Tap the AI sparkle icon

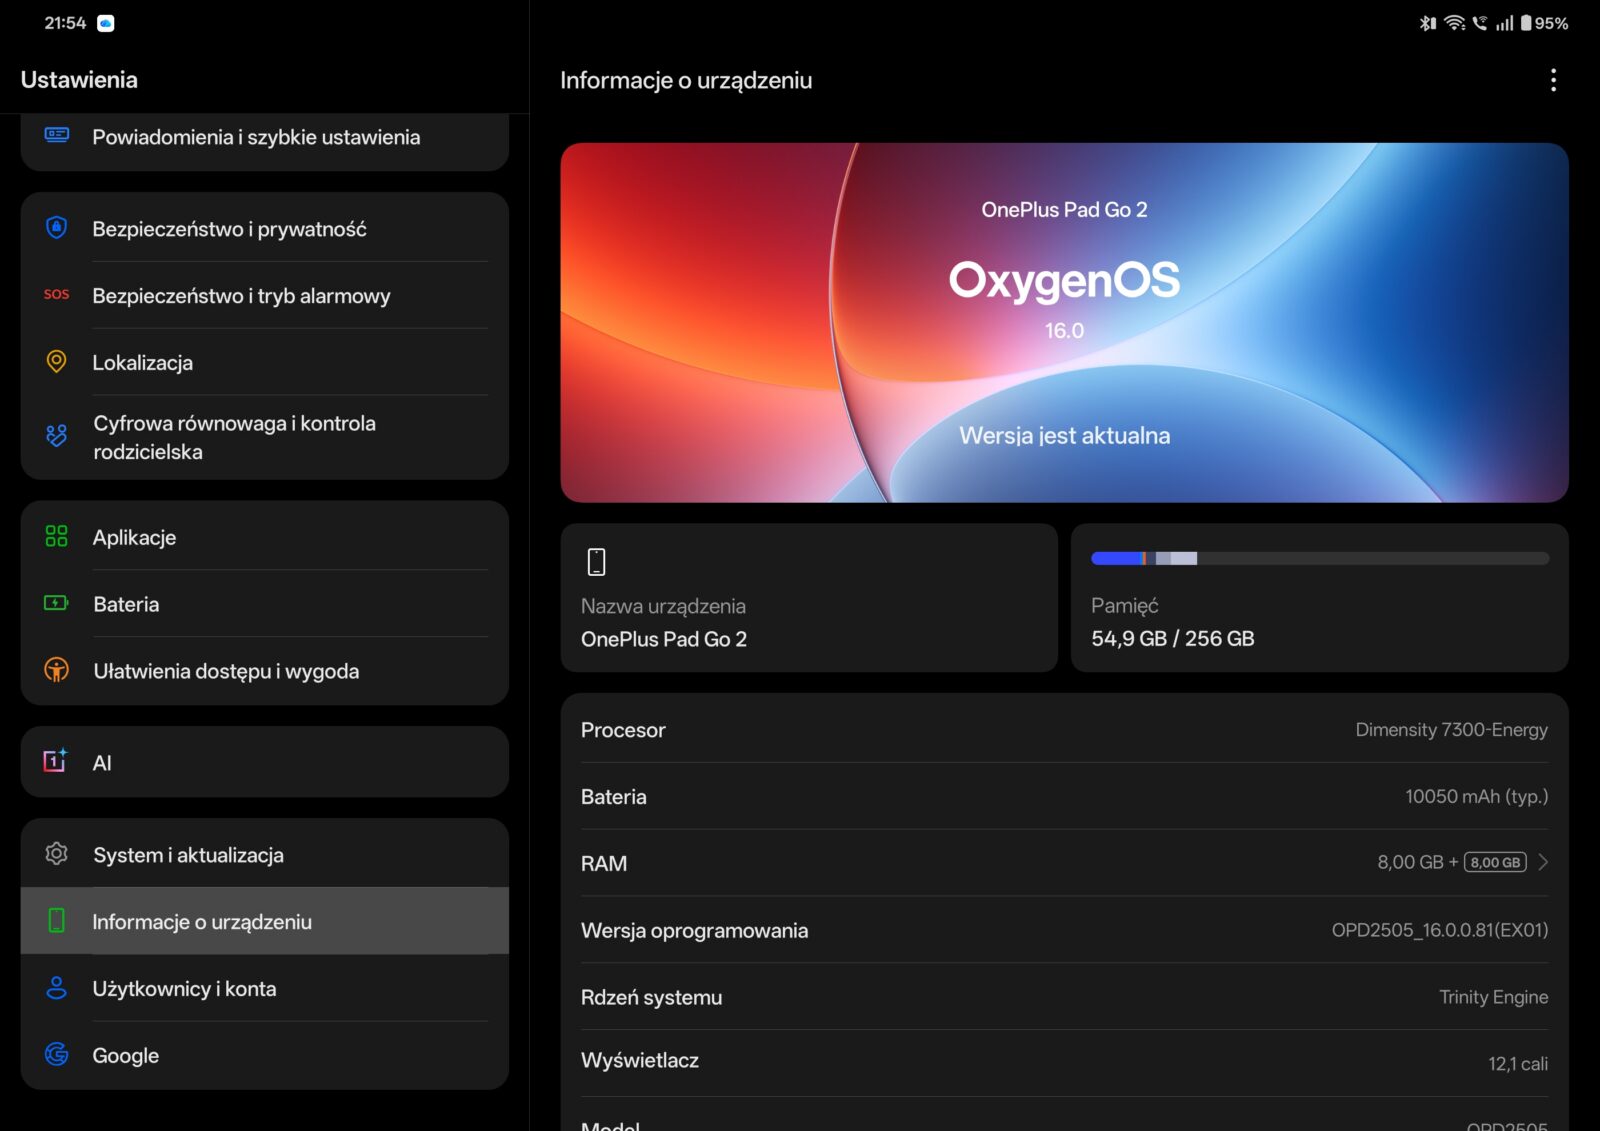[x=56, y=761]
